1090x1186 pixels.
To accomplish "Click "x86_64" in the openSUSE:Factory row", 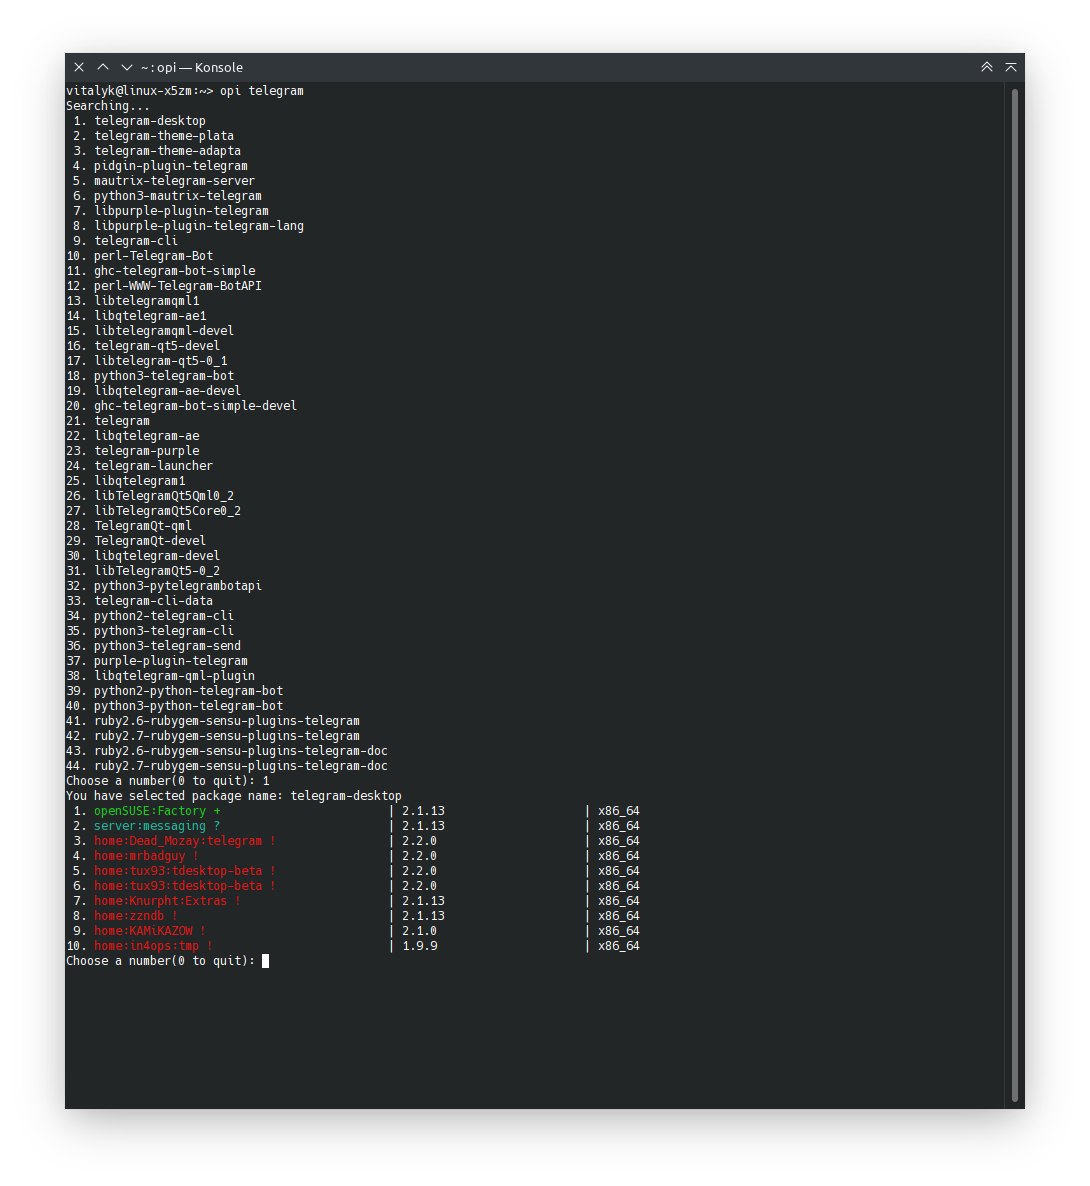I will [619, 811].
